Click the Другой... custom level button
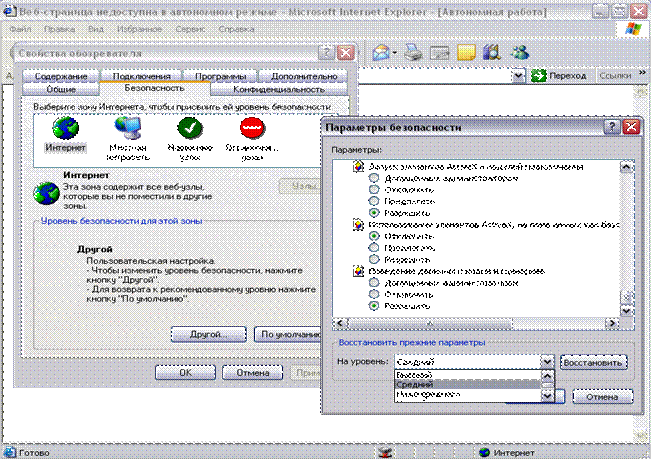 tap(209, 334)
